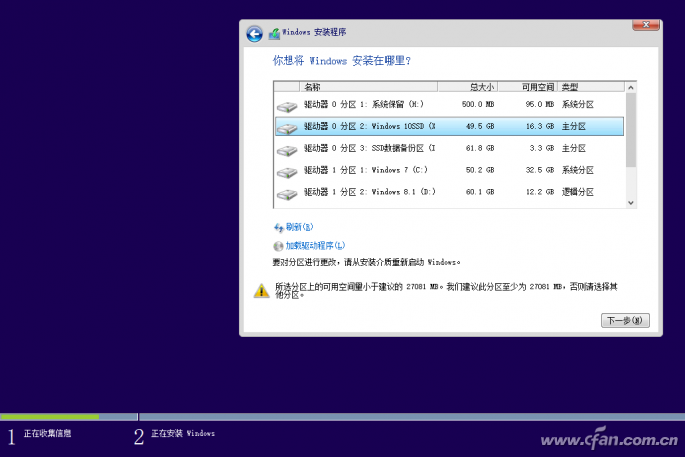Click 刷新(R) link to refresh list
The width and height of the screenshot is (685, 457).
click(x=300, y=227)
